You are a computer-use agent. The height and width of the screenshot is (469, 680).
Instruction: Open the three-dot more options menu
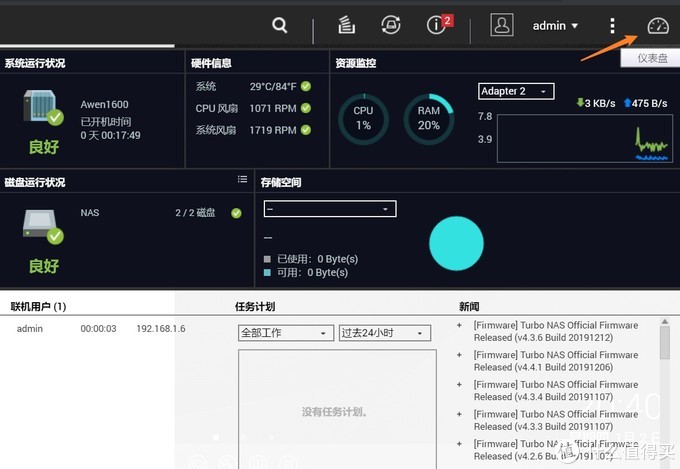(x=612, y=26)
